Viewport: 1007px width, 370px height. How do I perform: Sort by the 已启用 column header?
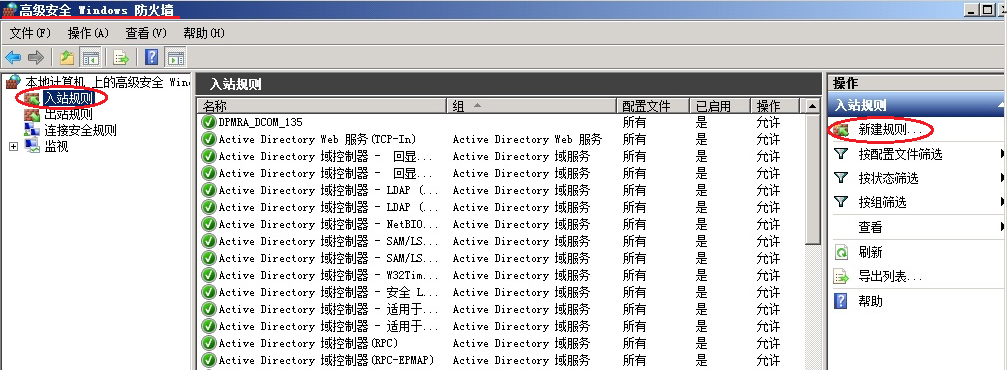[x=719, y=106]
